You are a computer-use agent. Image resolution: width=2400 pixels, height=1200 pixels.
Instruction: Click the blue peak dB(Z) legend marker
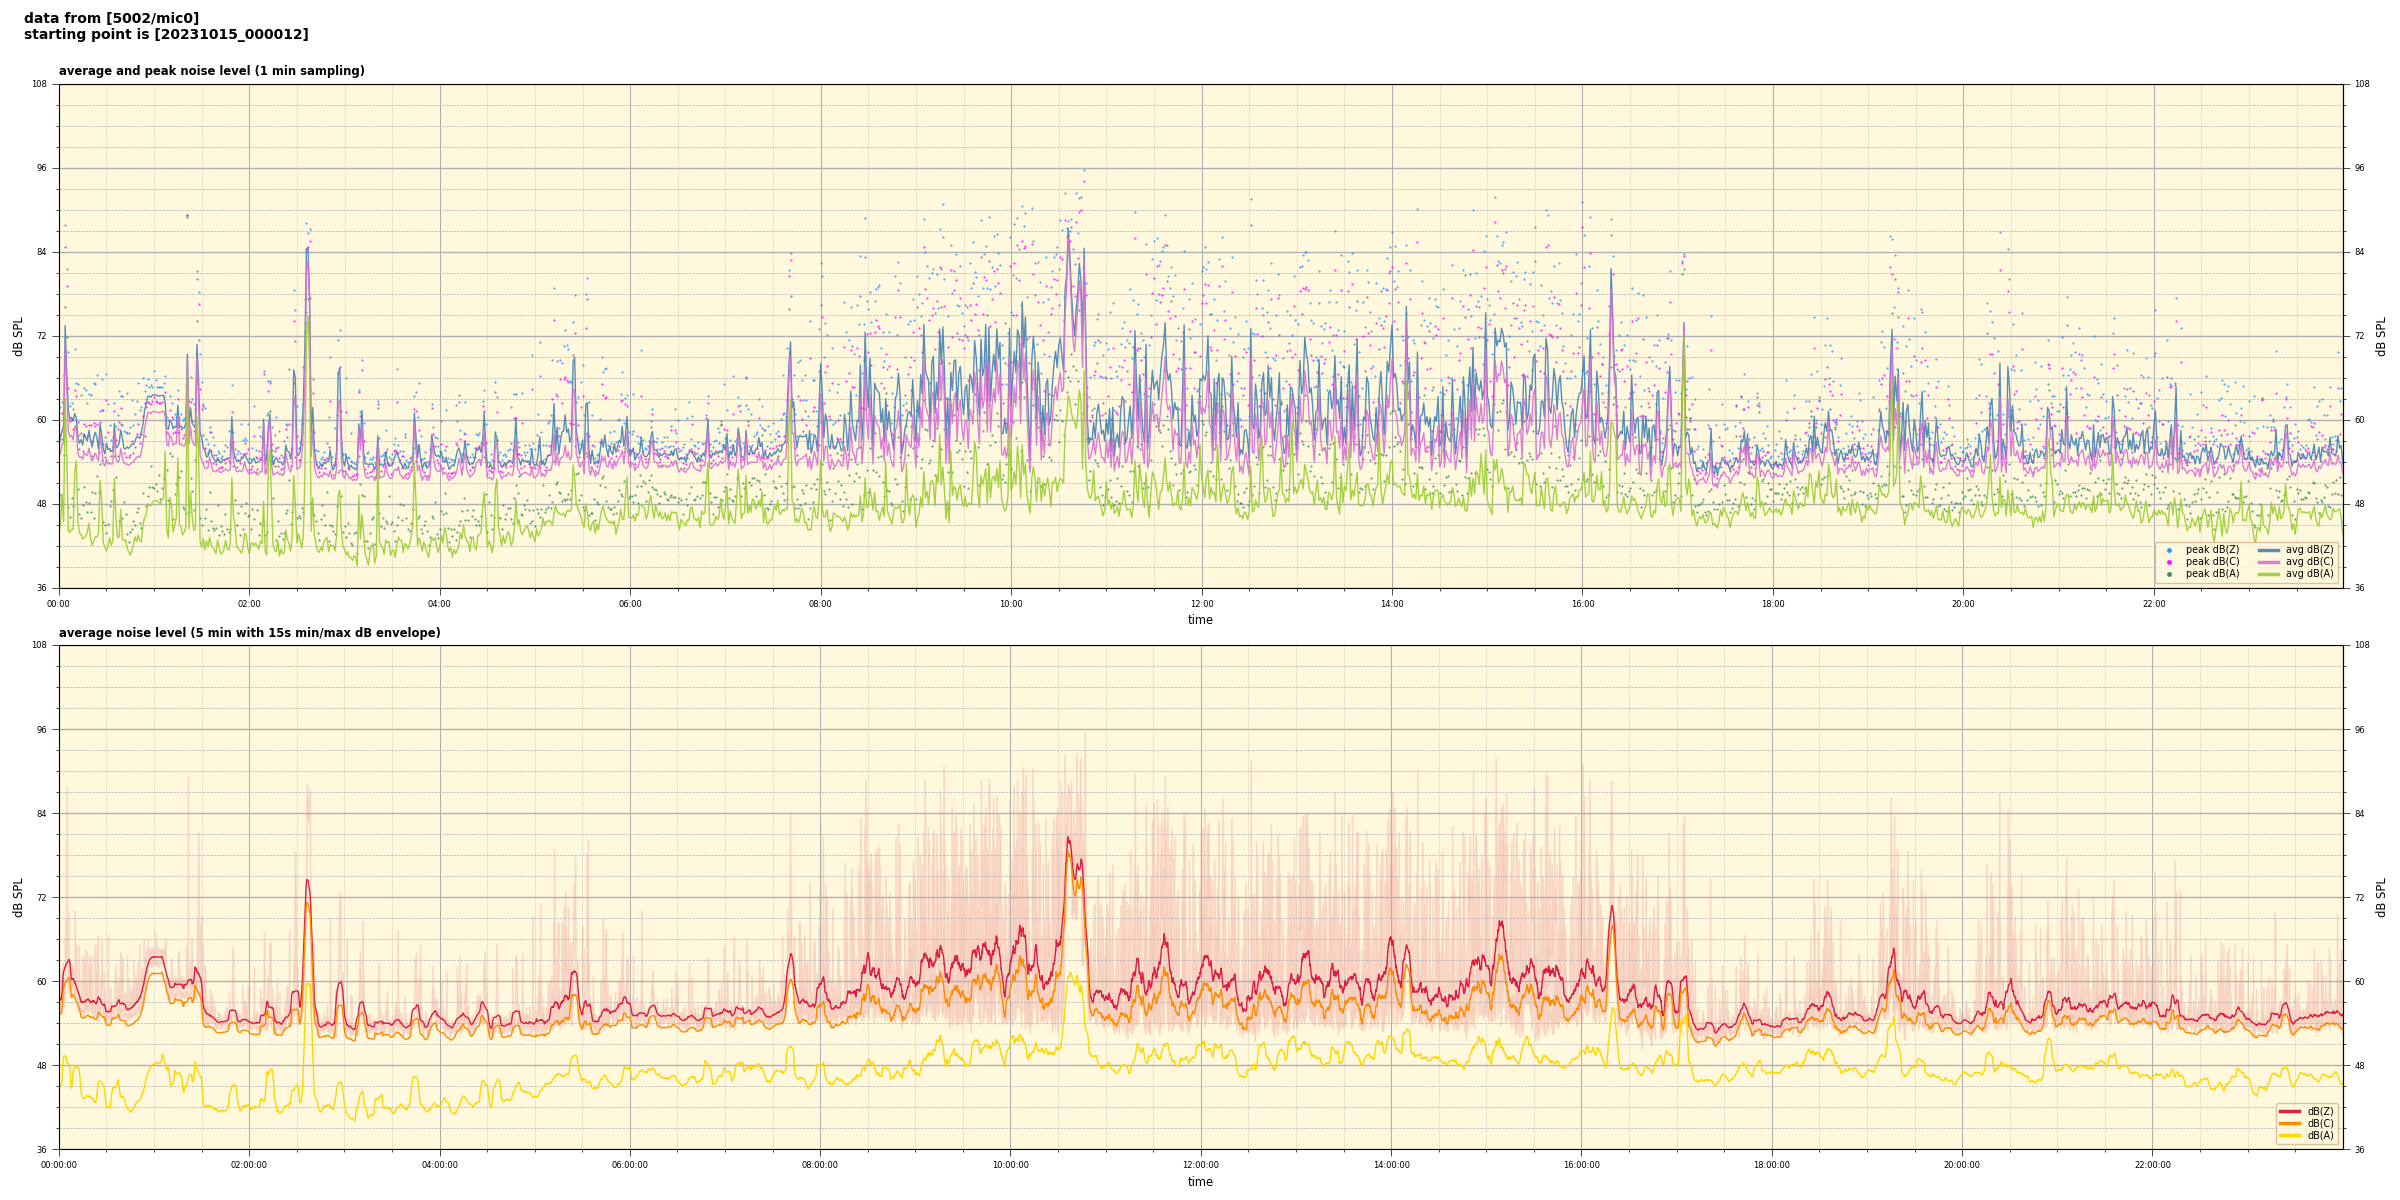[2169, 550]
